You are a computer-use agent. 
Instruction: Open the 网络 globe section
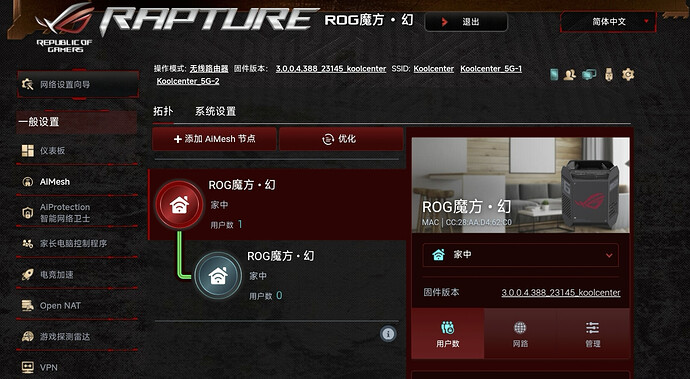(520, 334)
